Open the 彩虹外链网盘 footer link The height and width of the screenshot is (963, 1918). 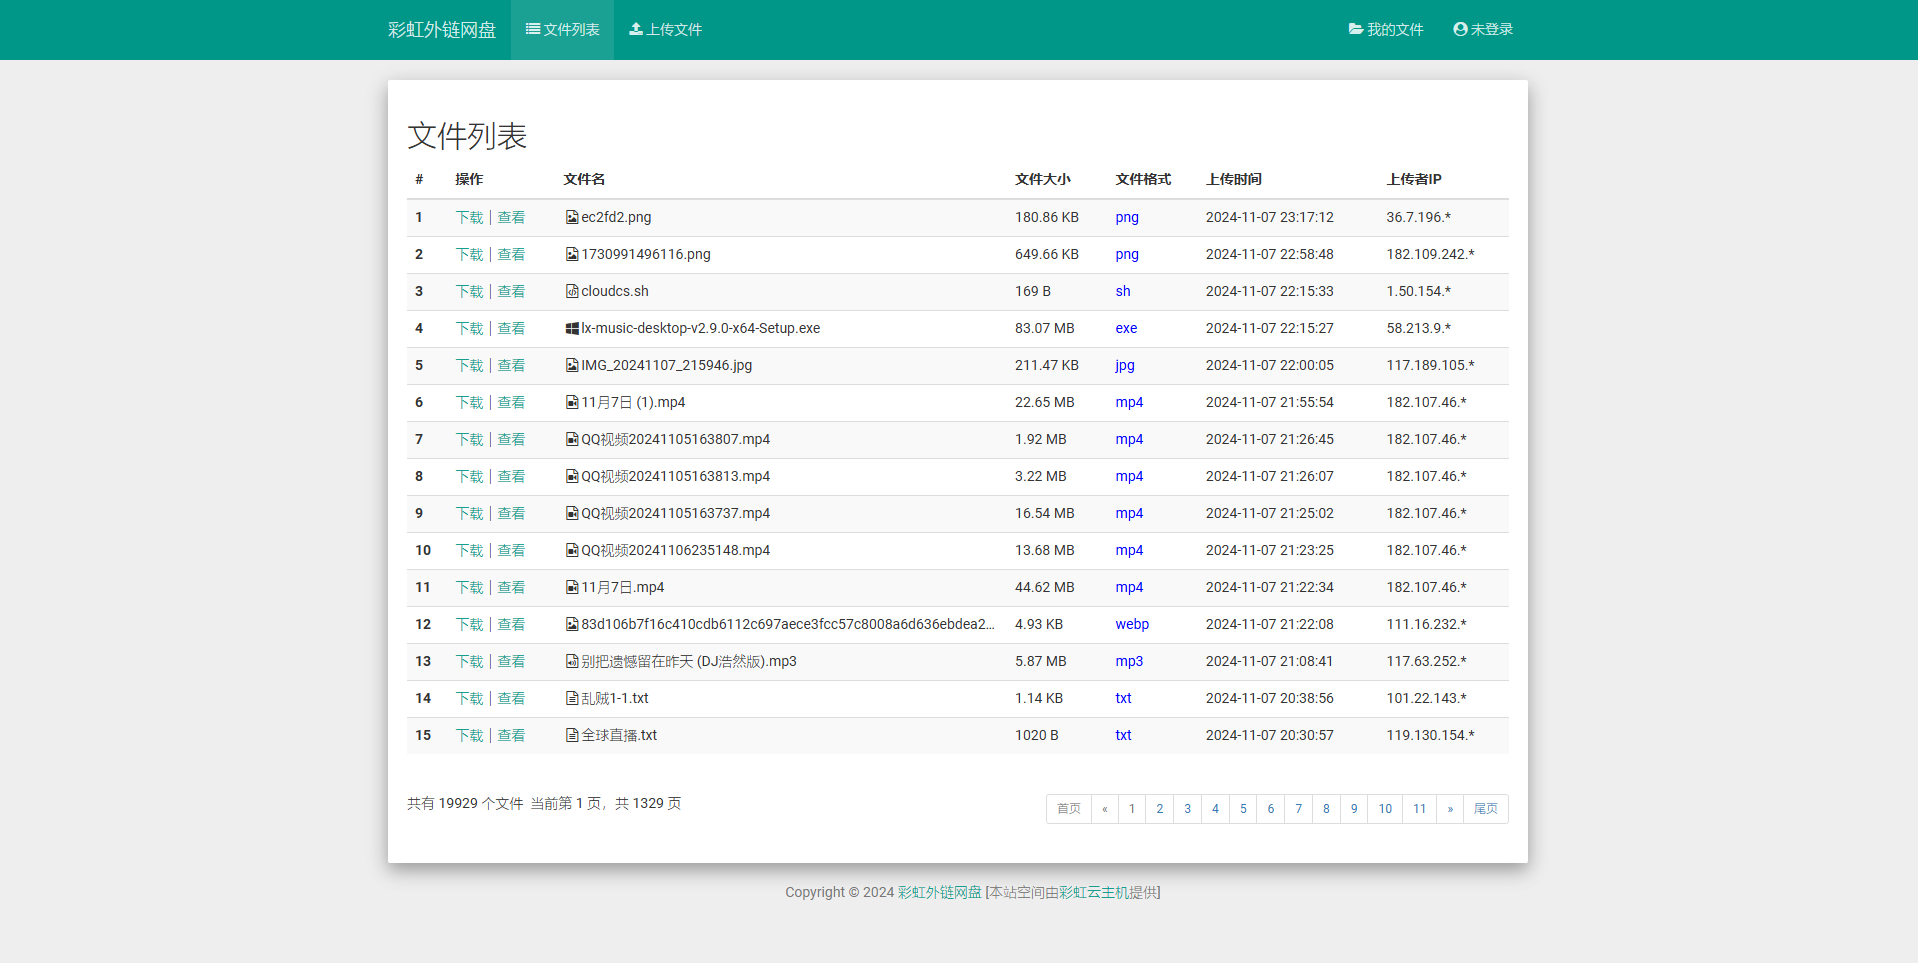(940, 892)
